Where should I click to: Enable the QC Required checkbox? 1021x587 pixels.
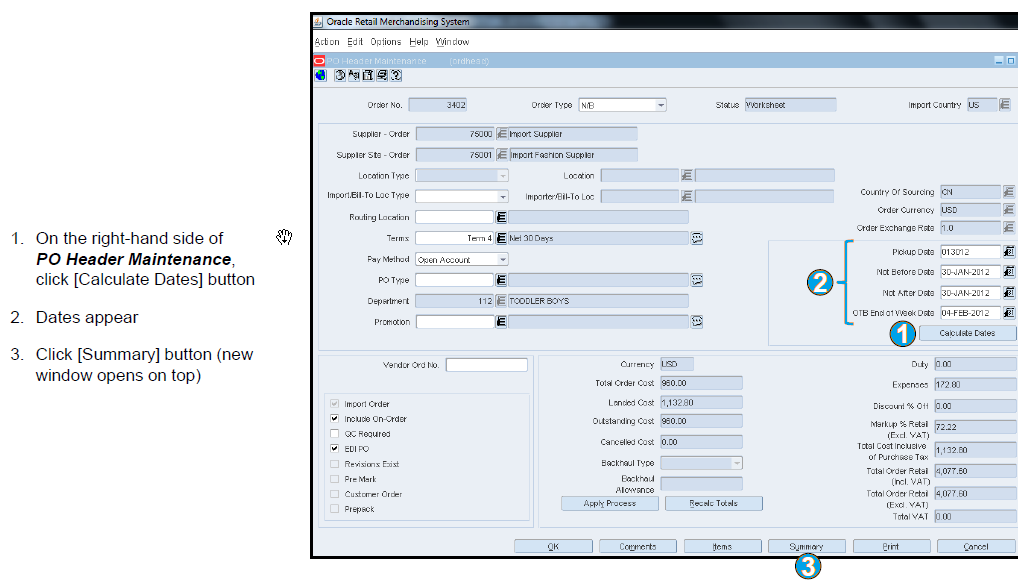[334, 434]
